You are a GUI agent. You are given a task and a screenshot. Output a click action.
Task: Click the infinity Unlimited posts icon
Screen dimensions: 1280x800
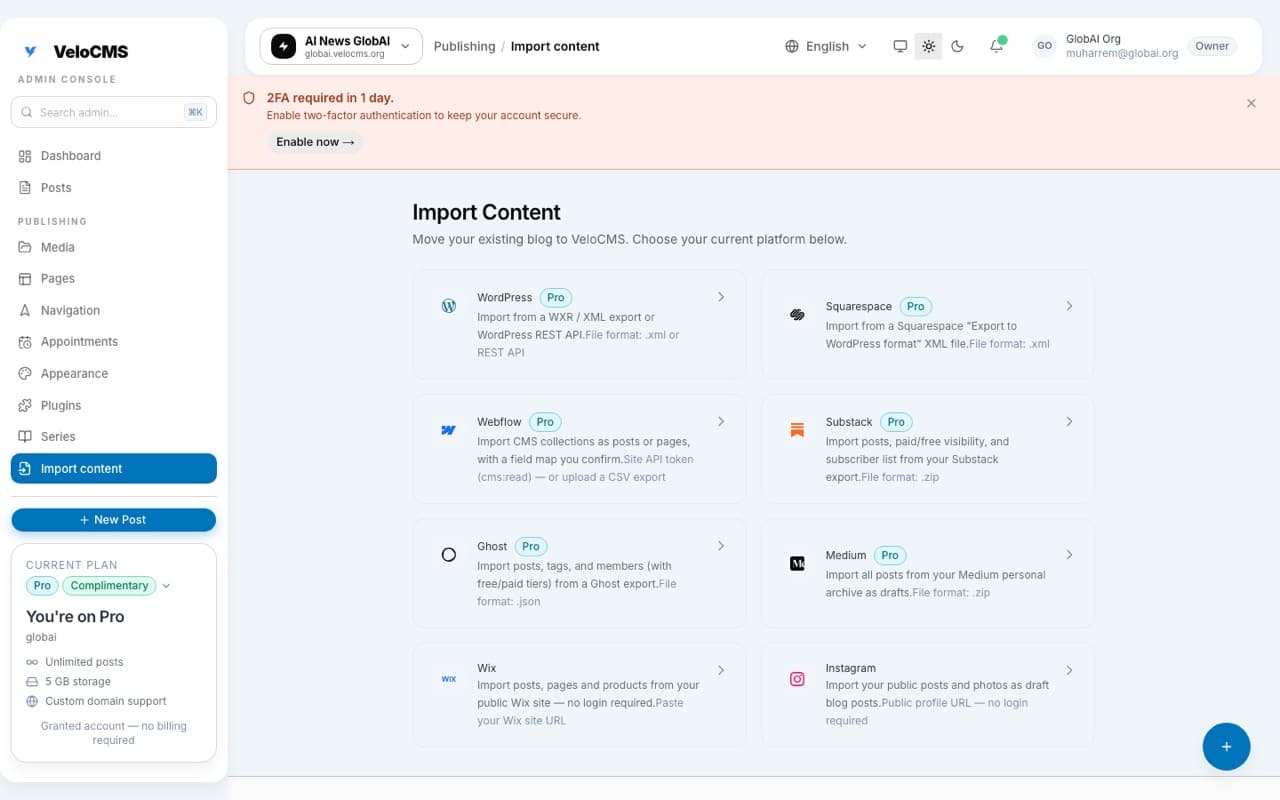tap(32, 662)
